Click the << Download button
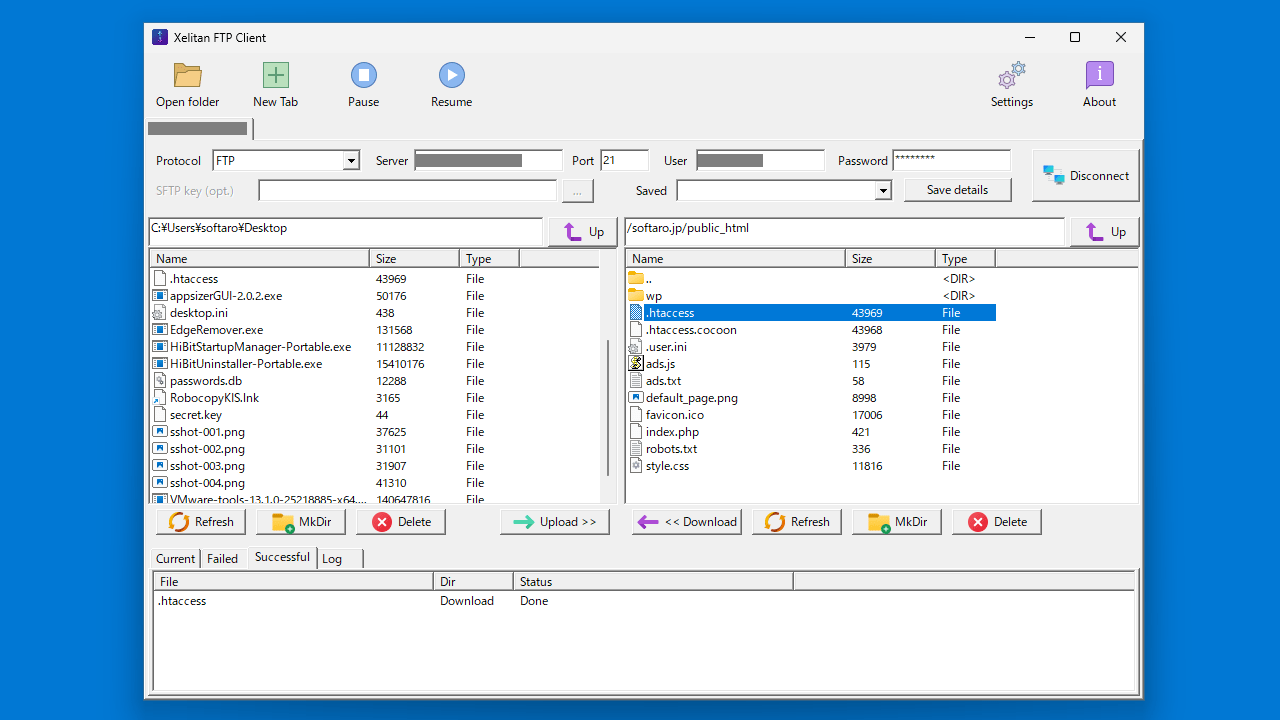The width and height of the screenshot is (1280, 720). [x=687, y=522]
